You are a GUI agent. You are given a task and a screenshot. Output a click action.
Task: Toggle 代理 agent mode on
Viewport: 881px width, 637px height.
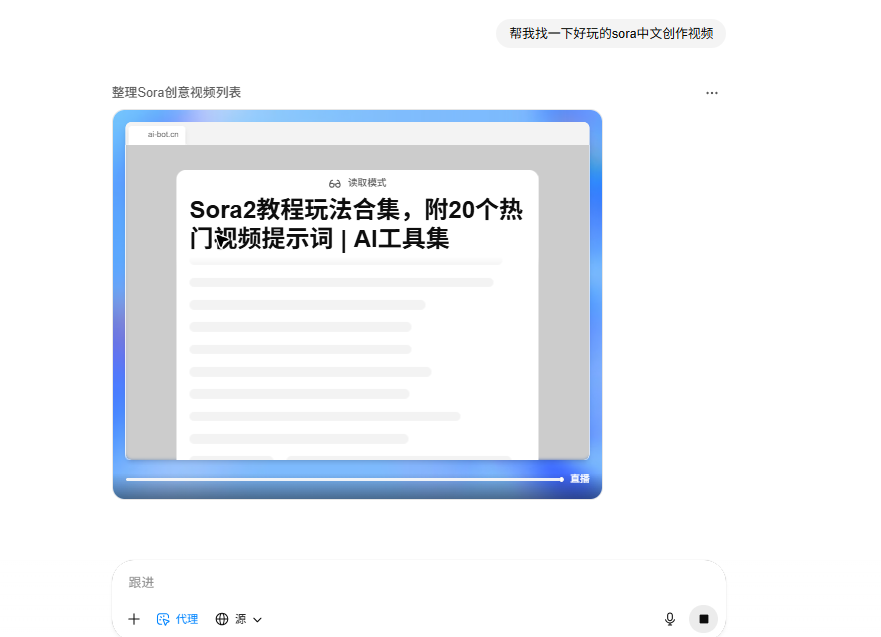coord(178,619)
